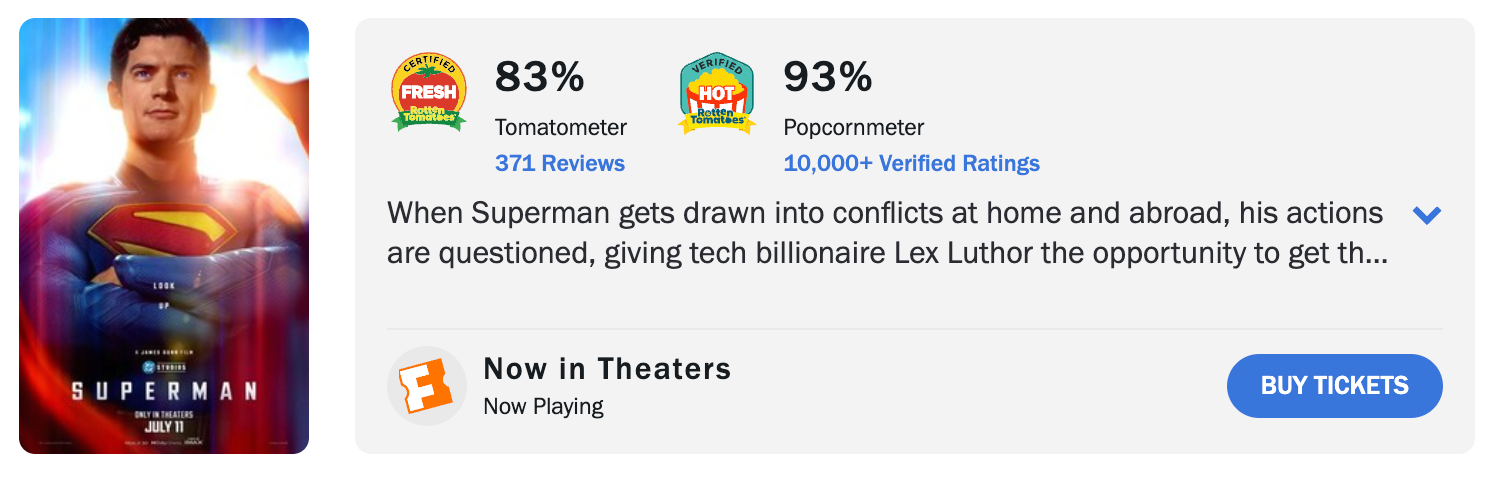
Task: Open the 10,000+ Verified Ratings link
Action: click(911, 163)
